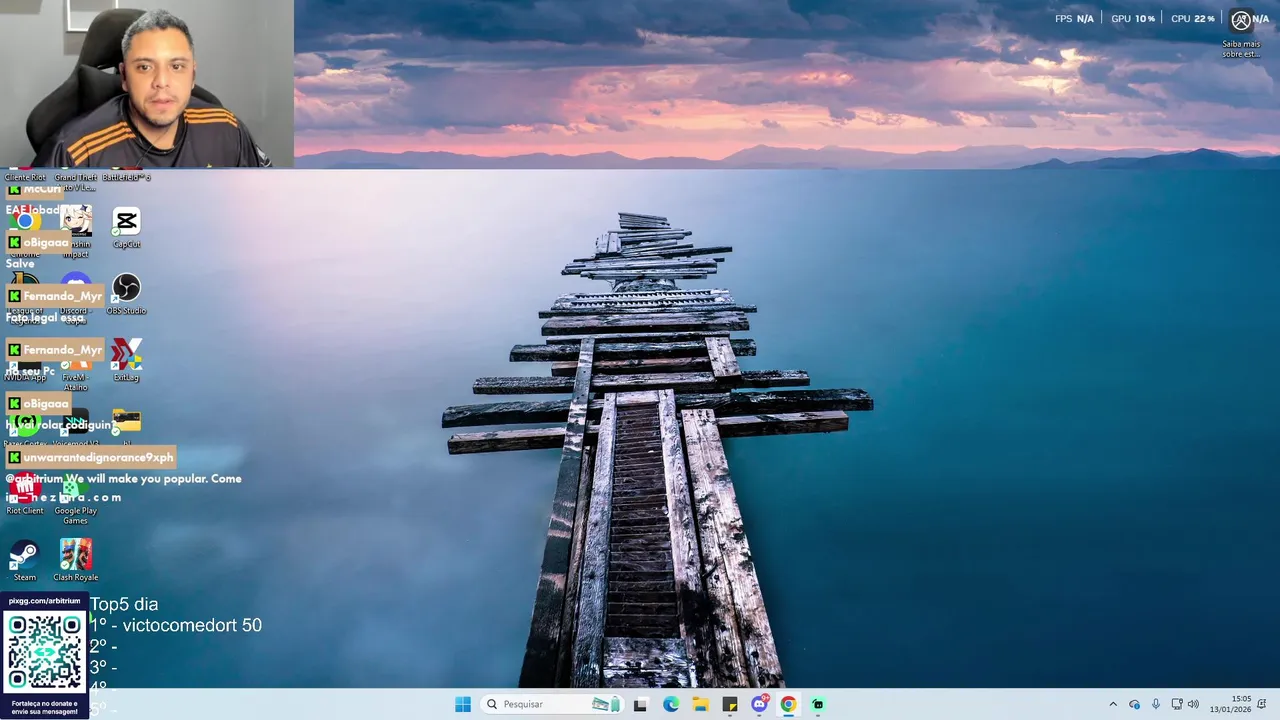Switch to Google Chrome on the taskbar
This screenshot has width=1280, height=720.
(x=788, y=704)
